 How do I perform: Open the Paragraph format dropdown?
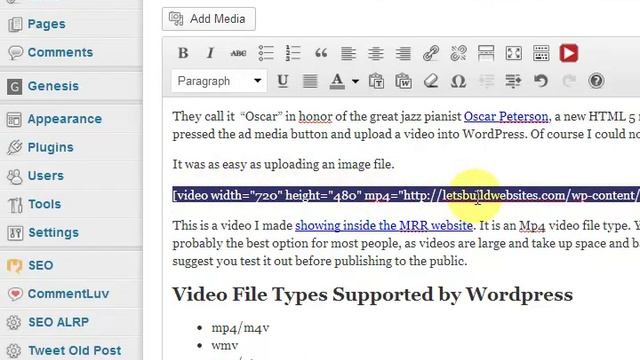point(219,81)
